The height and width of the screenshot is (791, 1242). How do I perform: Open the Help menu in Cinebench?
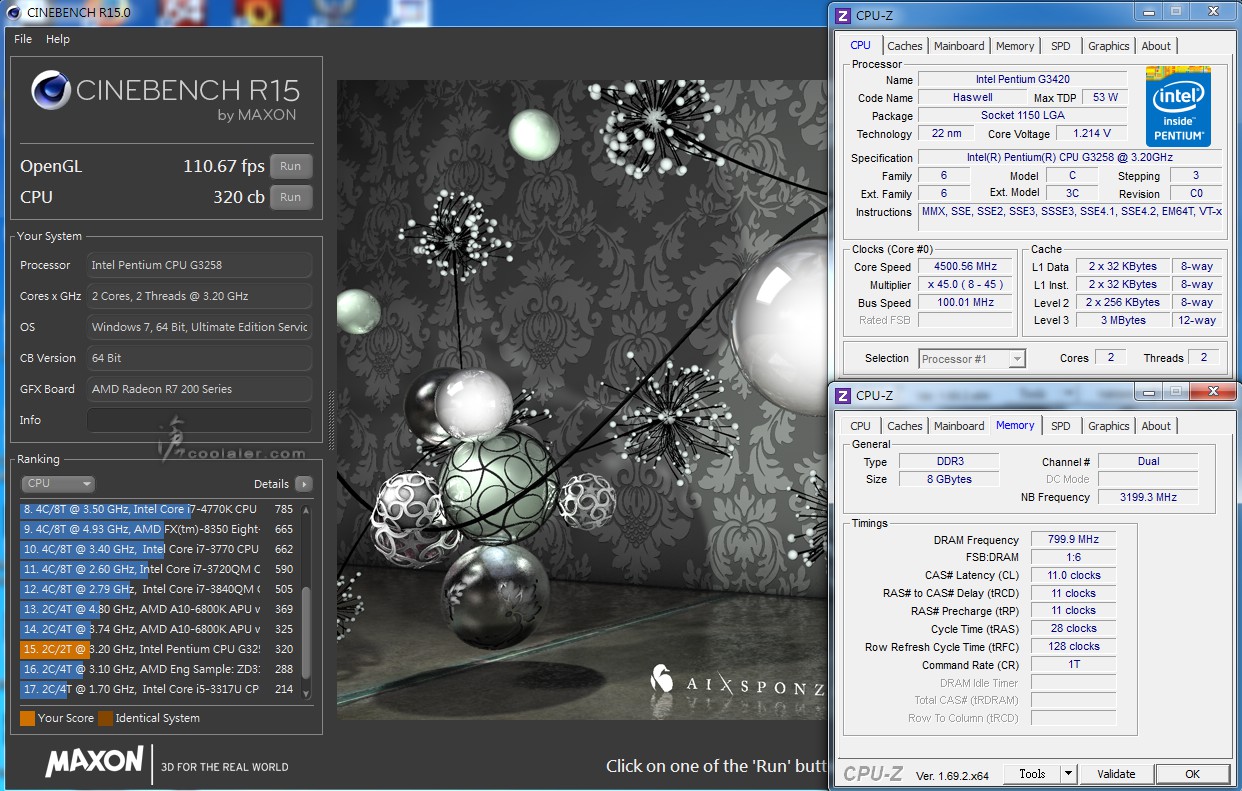coord(58,39)
